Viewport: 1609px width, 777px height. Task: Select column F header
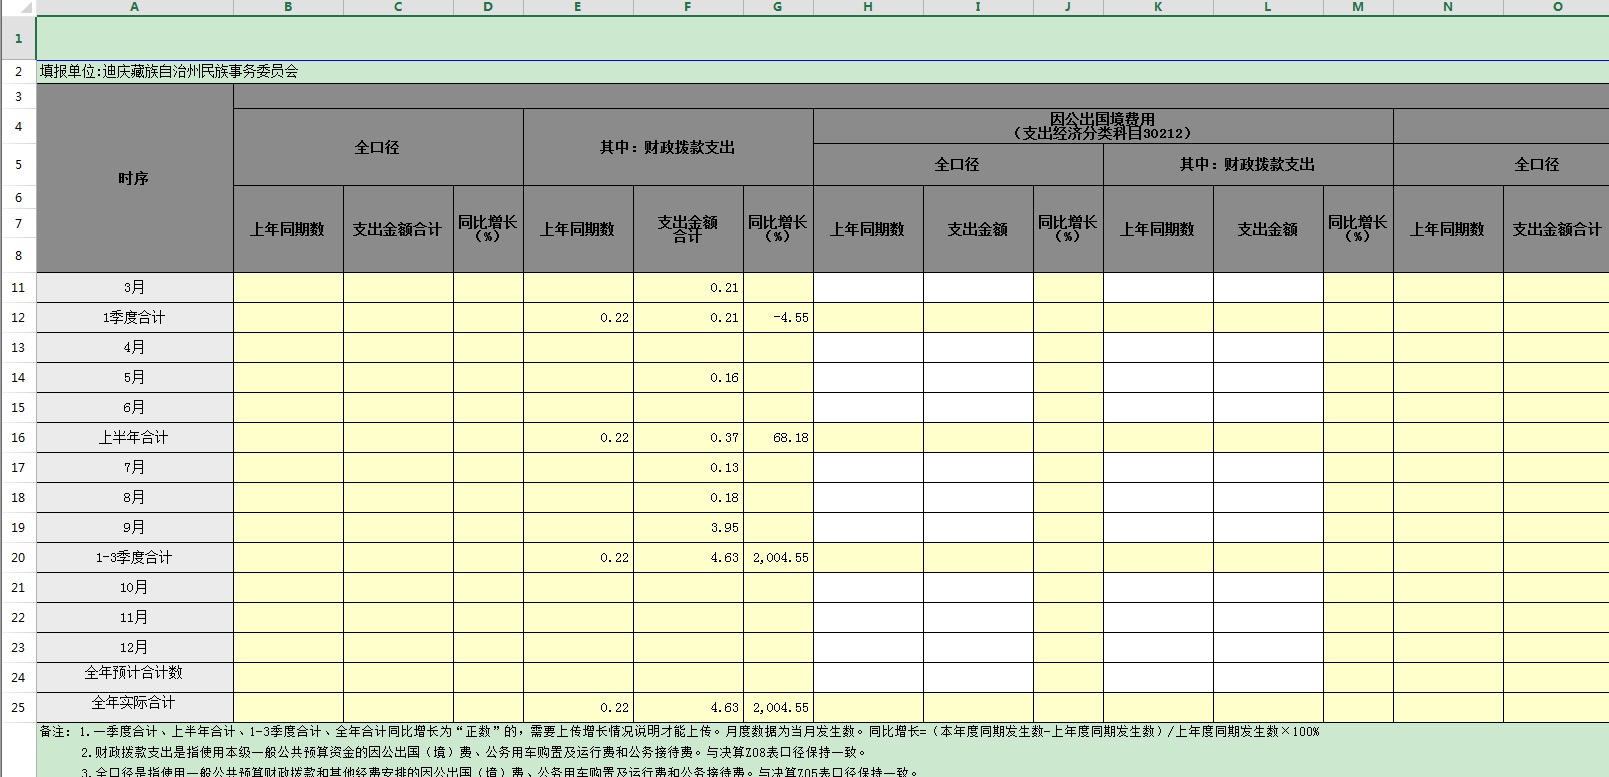point(688,7)
